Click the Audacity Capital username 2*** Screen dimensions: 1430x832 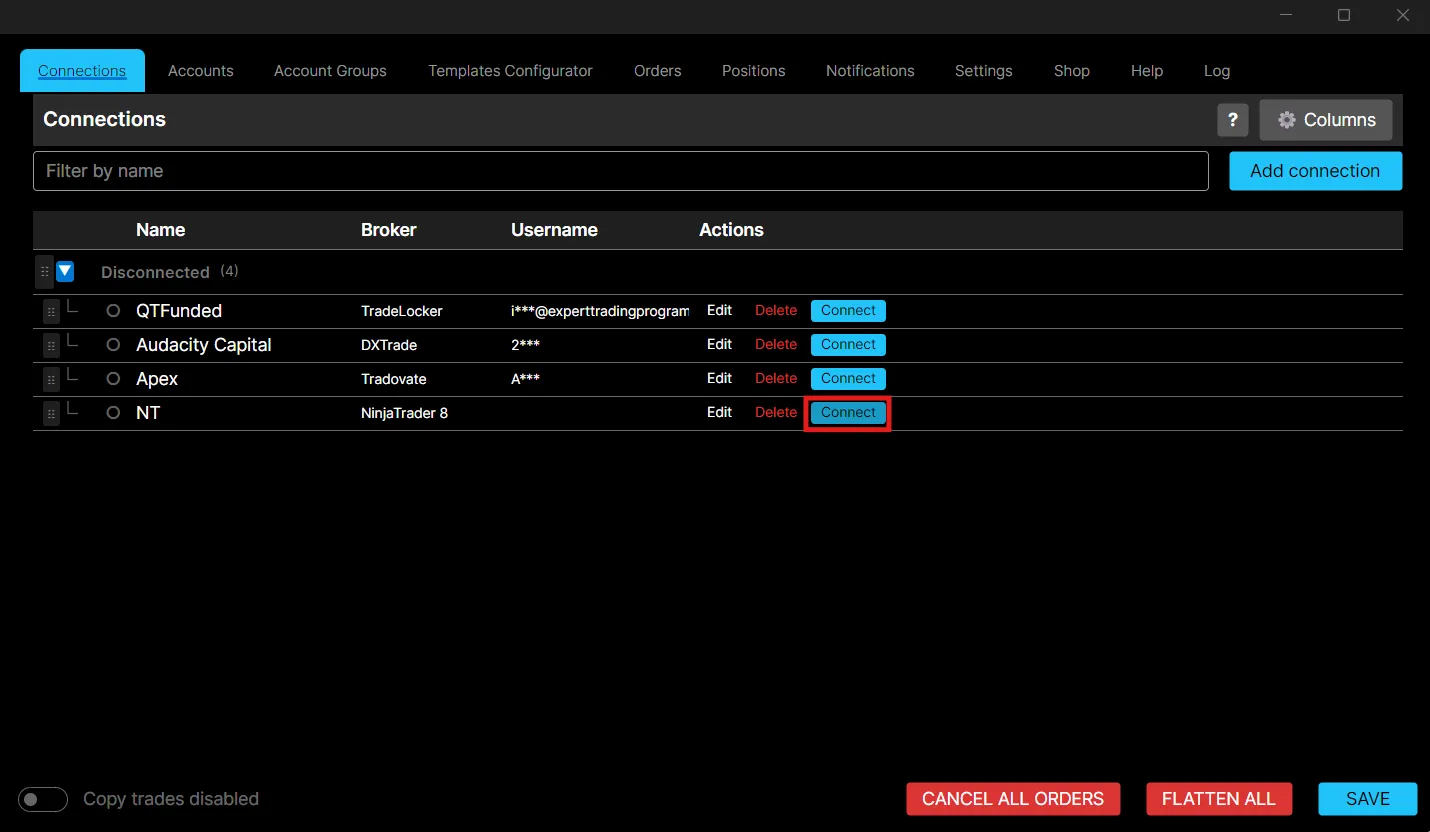click(526, 345)
